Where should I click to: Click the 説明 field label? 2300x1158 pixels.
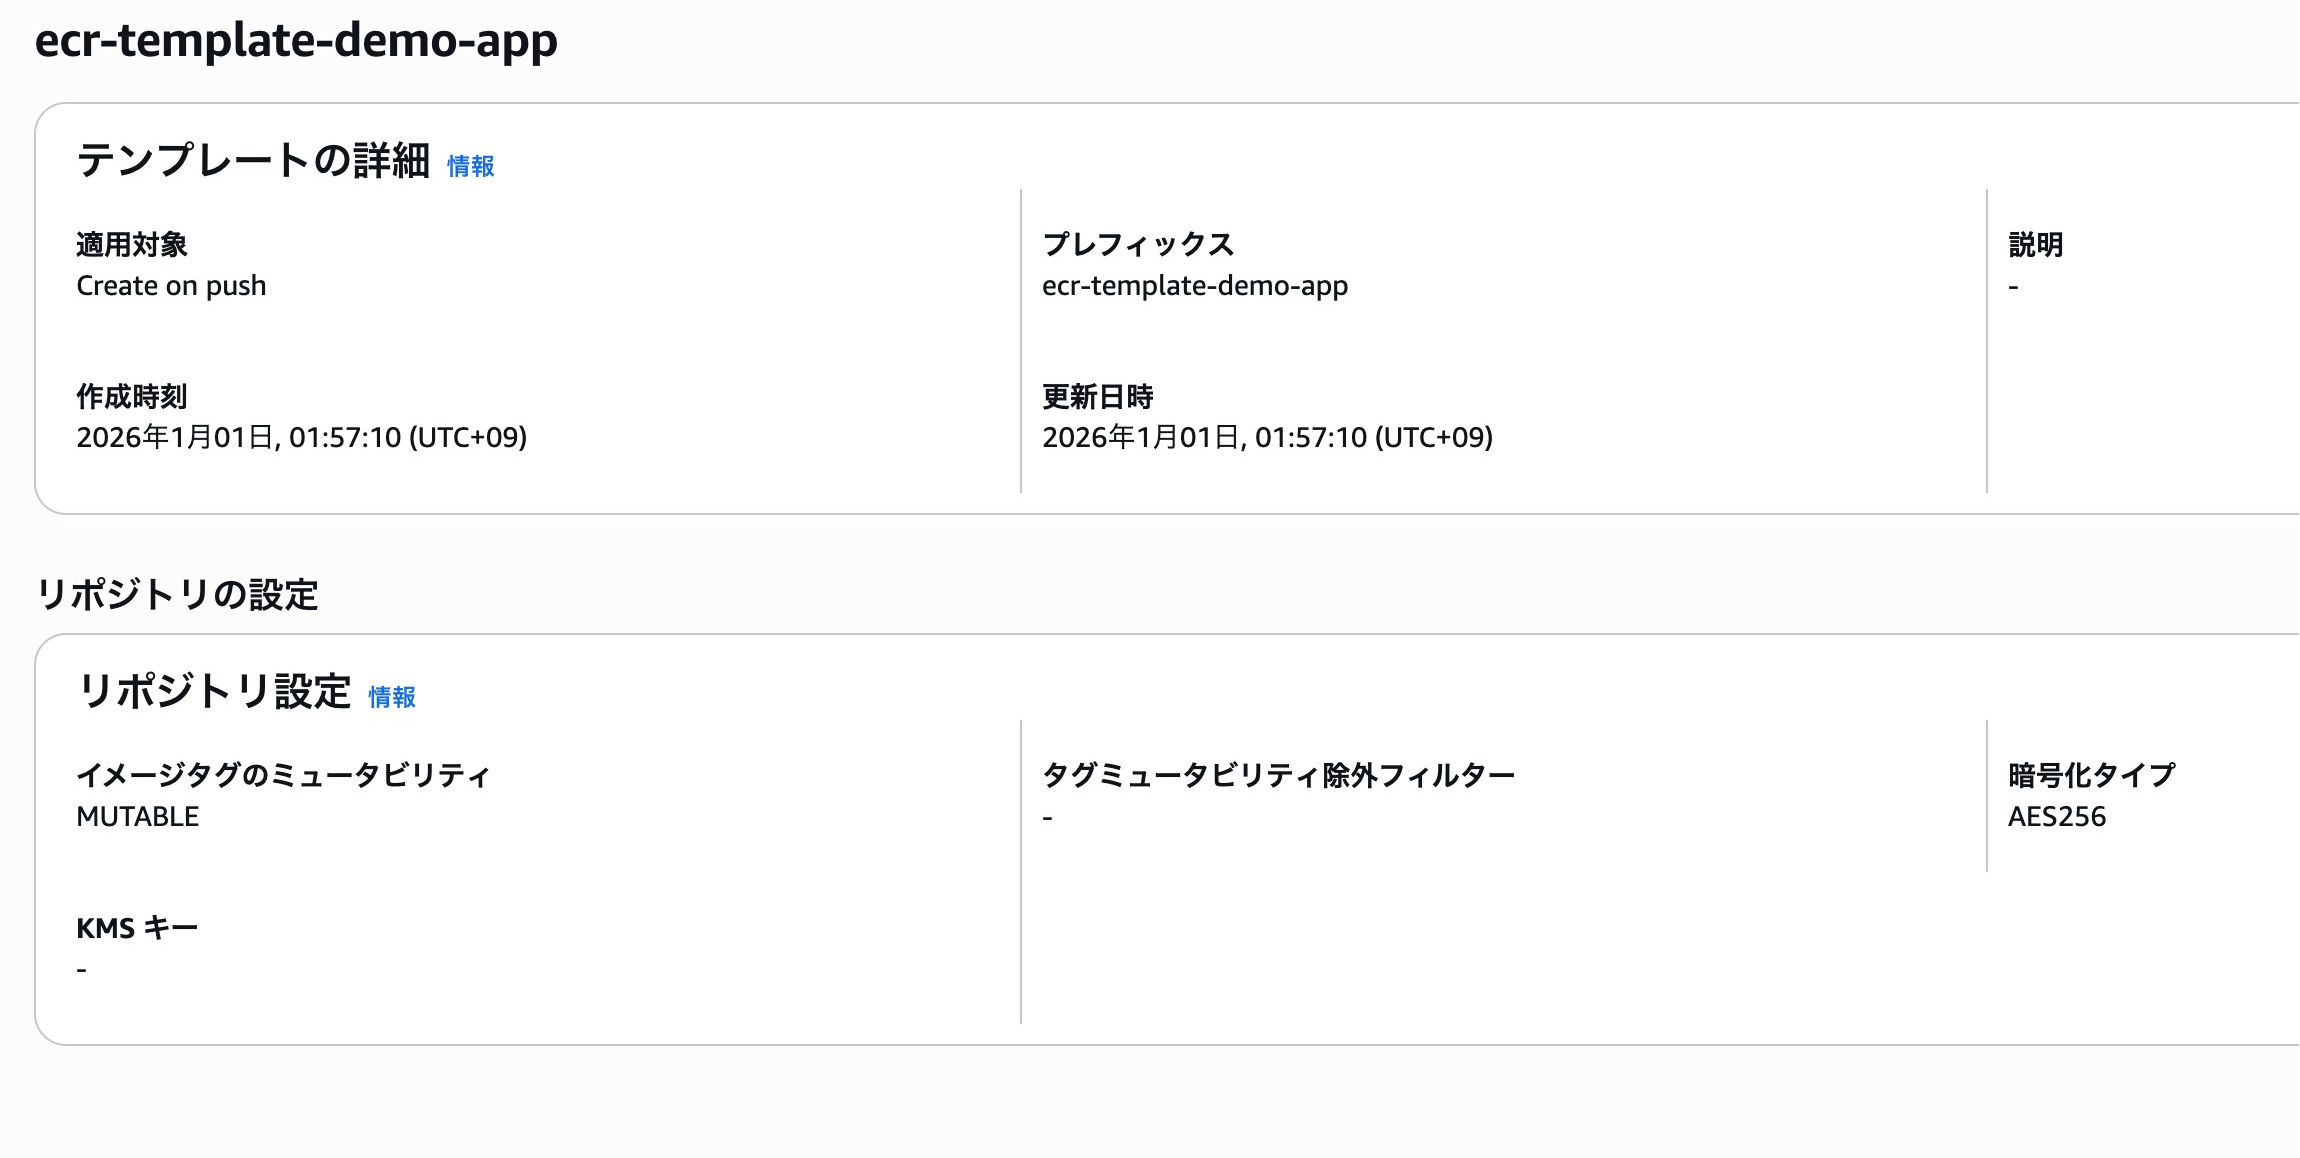(2035, 245)
